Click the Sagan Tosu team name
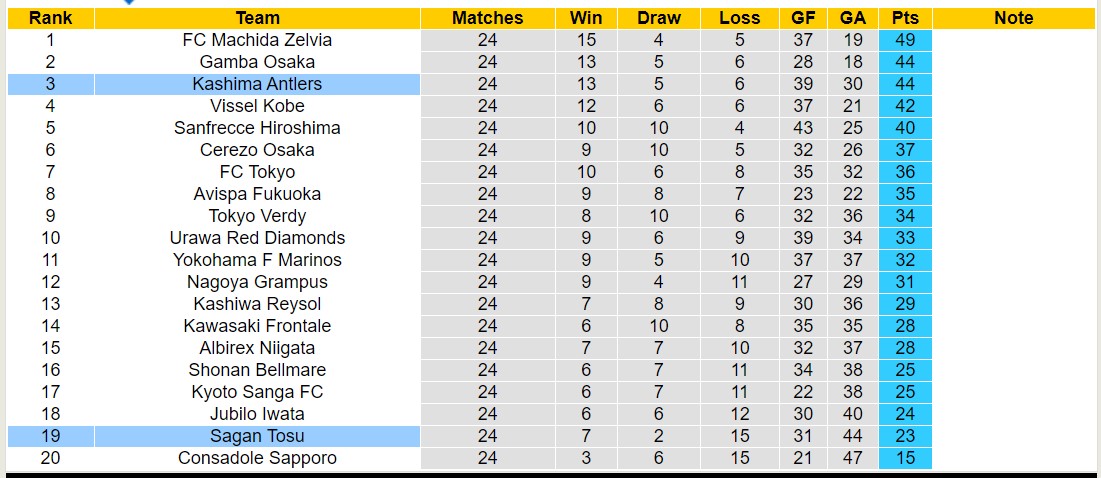Screen dimensions: 1101x478 pyautogui.click(x=257, y=436)
